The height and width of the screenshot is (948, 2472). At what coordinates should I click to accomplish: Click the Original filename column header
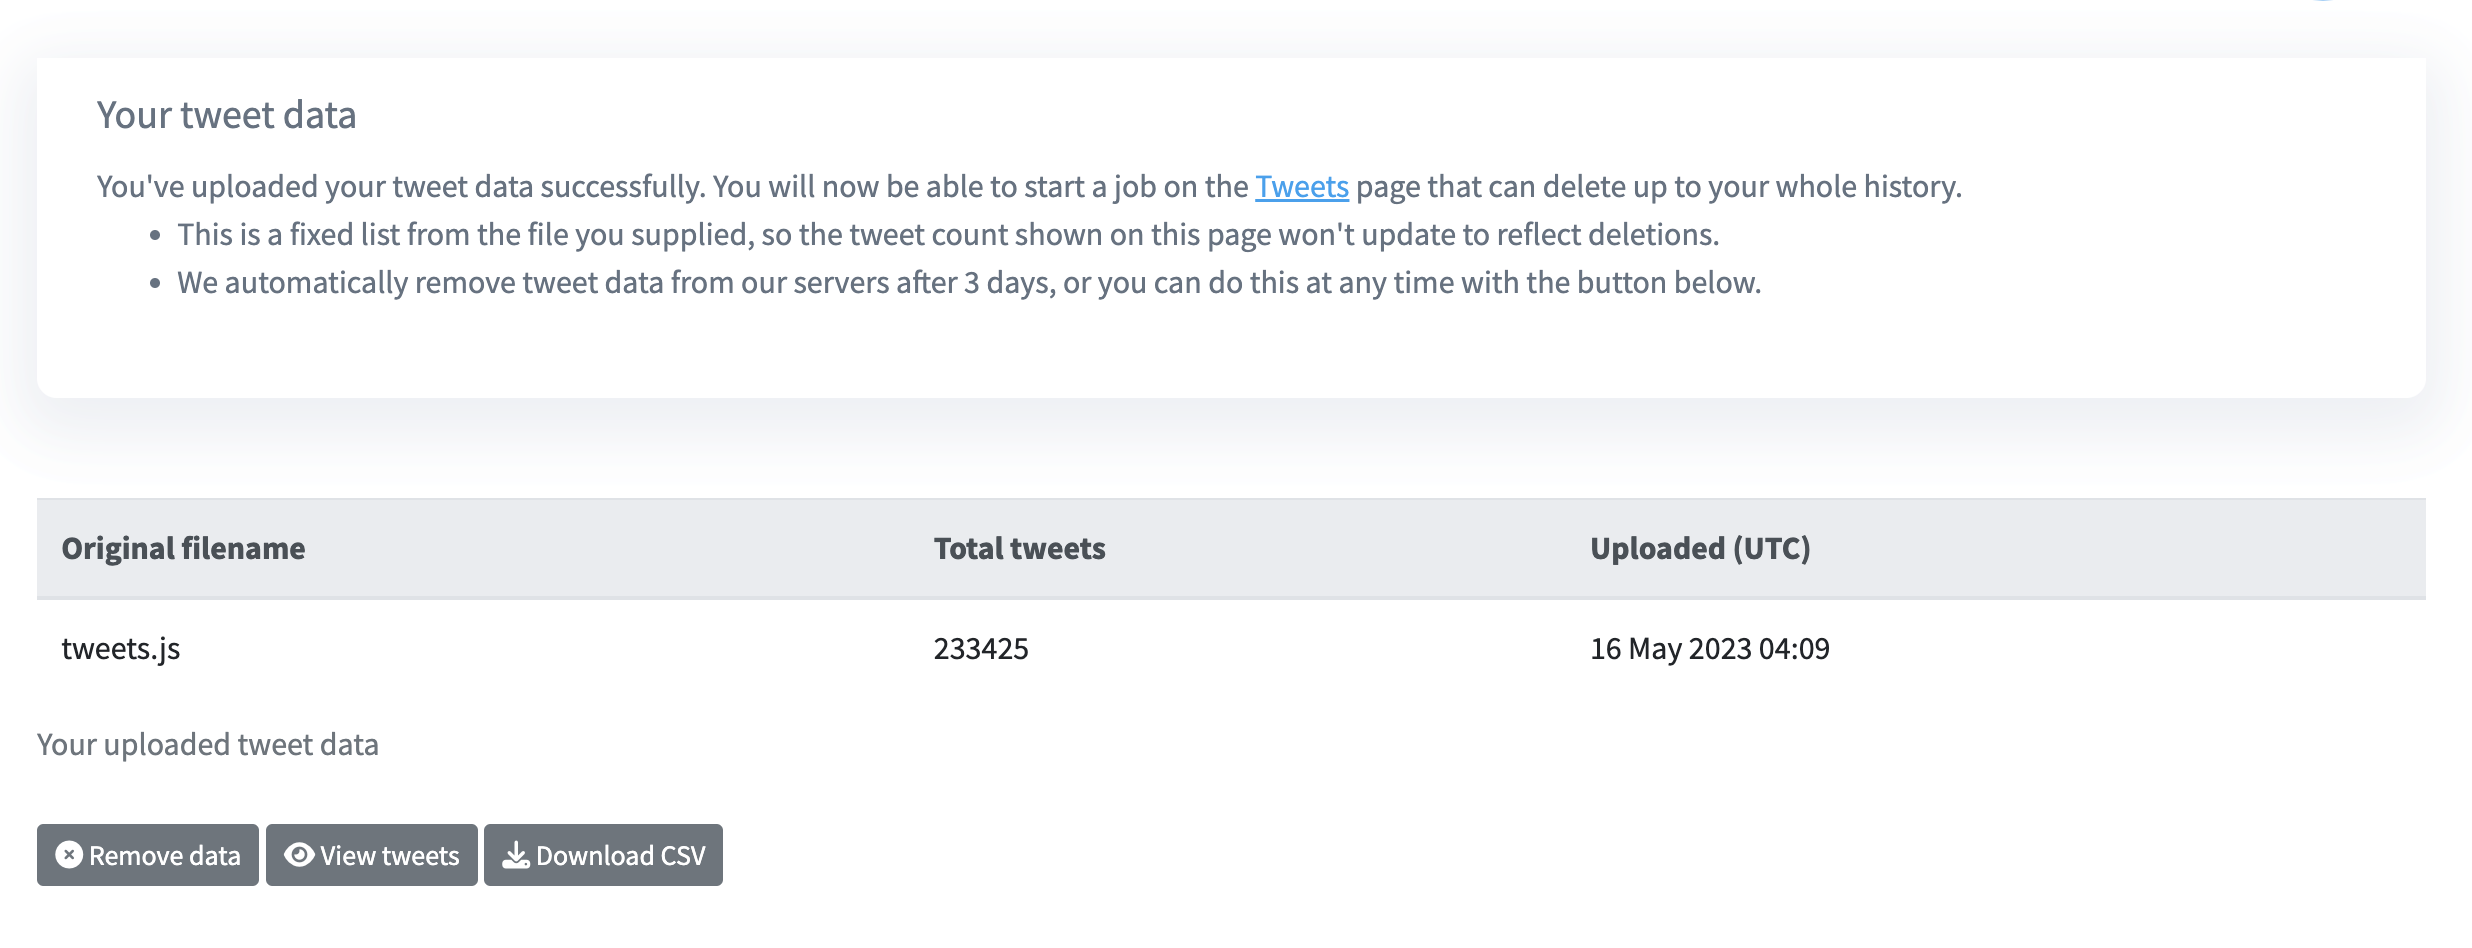pyautogui.click(x=183, y=549)
